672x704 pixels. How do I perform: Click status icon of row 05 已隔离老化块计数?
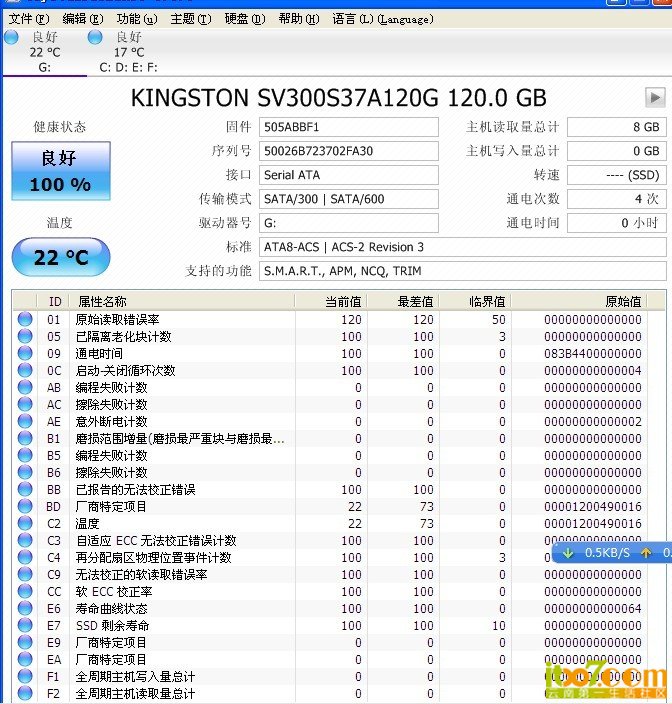(25, 336)
